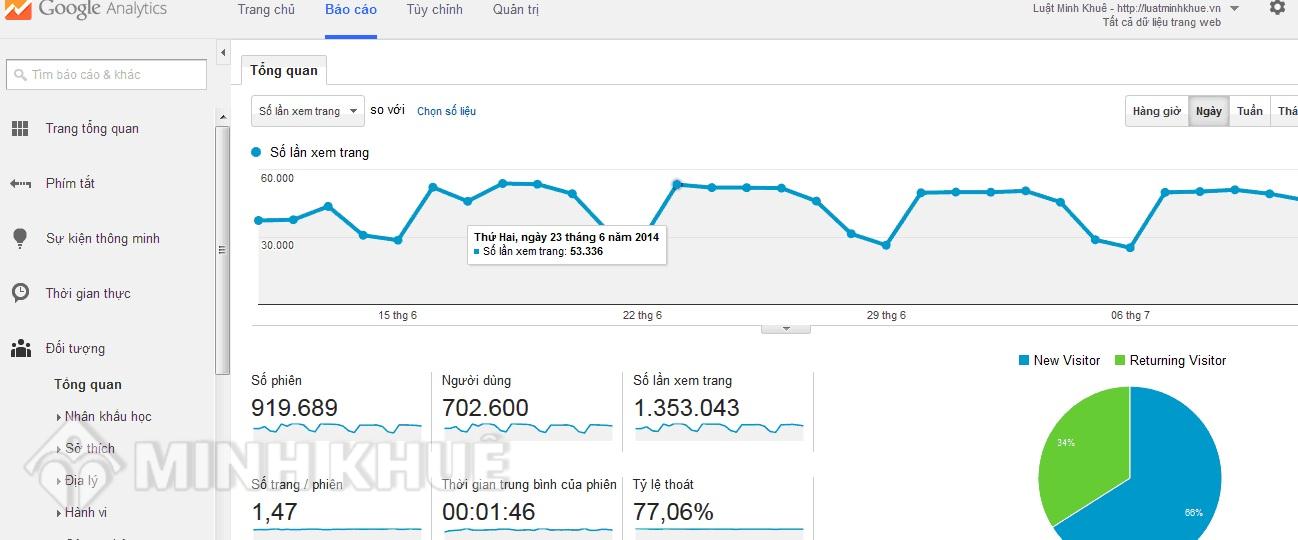Click the Trang tổng quan dashboard icon

click(x=20, y=128)
